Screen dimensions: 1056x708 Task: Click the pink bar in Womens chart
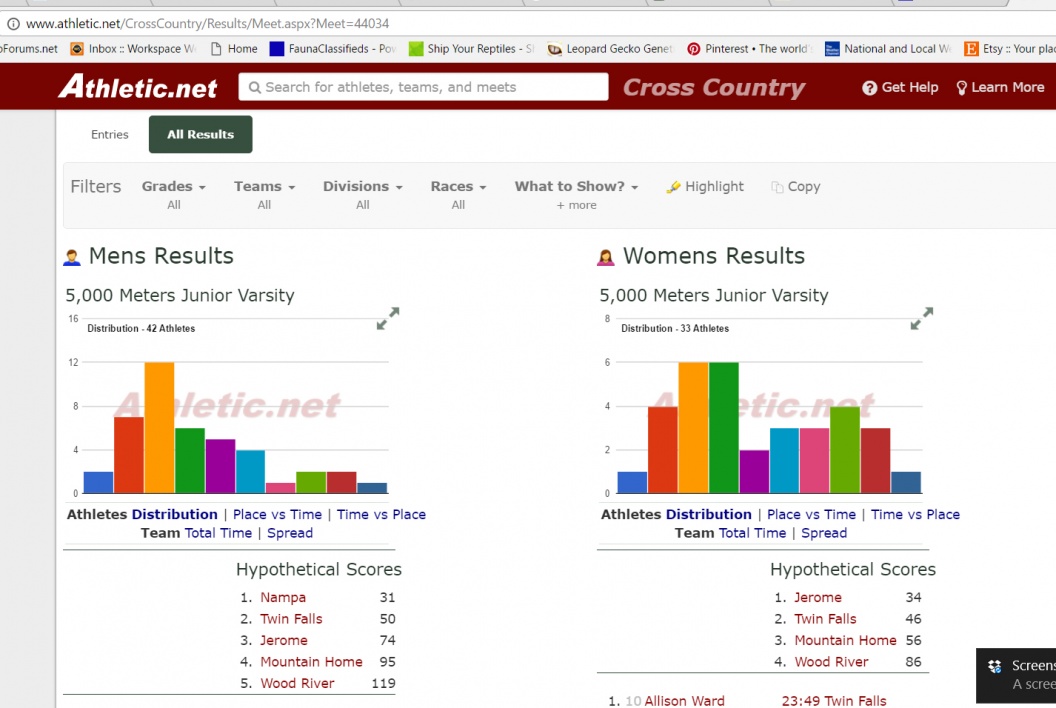point(814,461)
